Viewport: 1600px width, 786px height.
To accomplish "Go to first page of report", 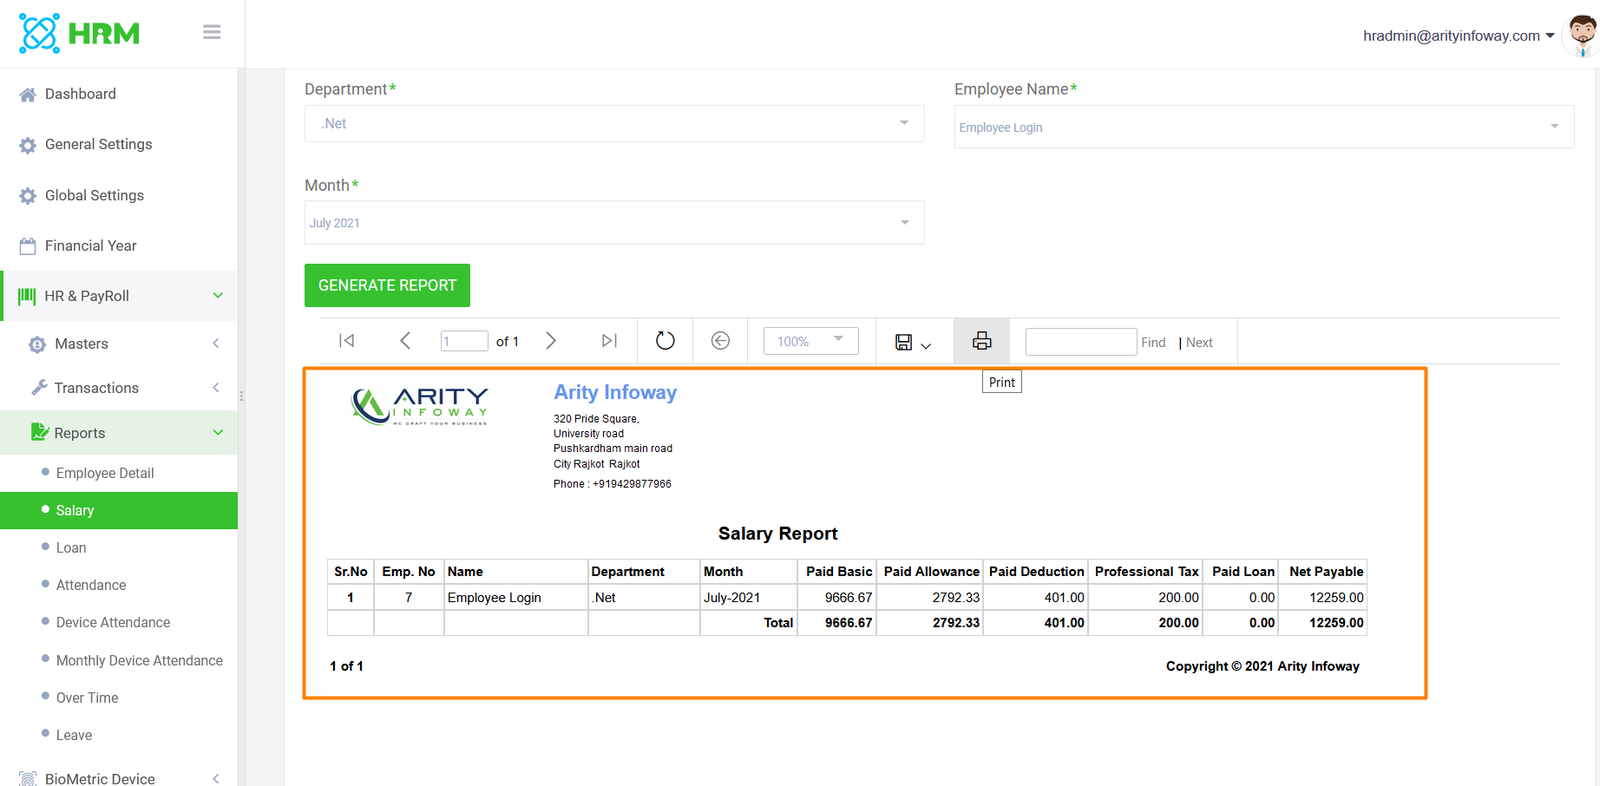I will pos(347,341).
